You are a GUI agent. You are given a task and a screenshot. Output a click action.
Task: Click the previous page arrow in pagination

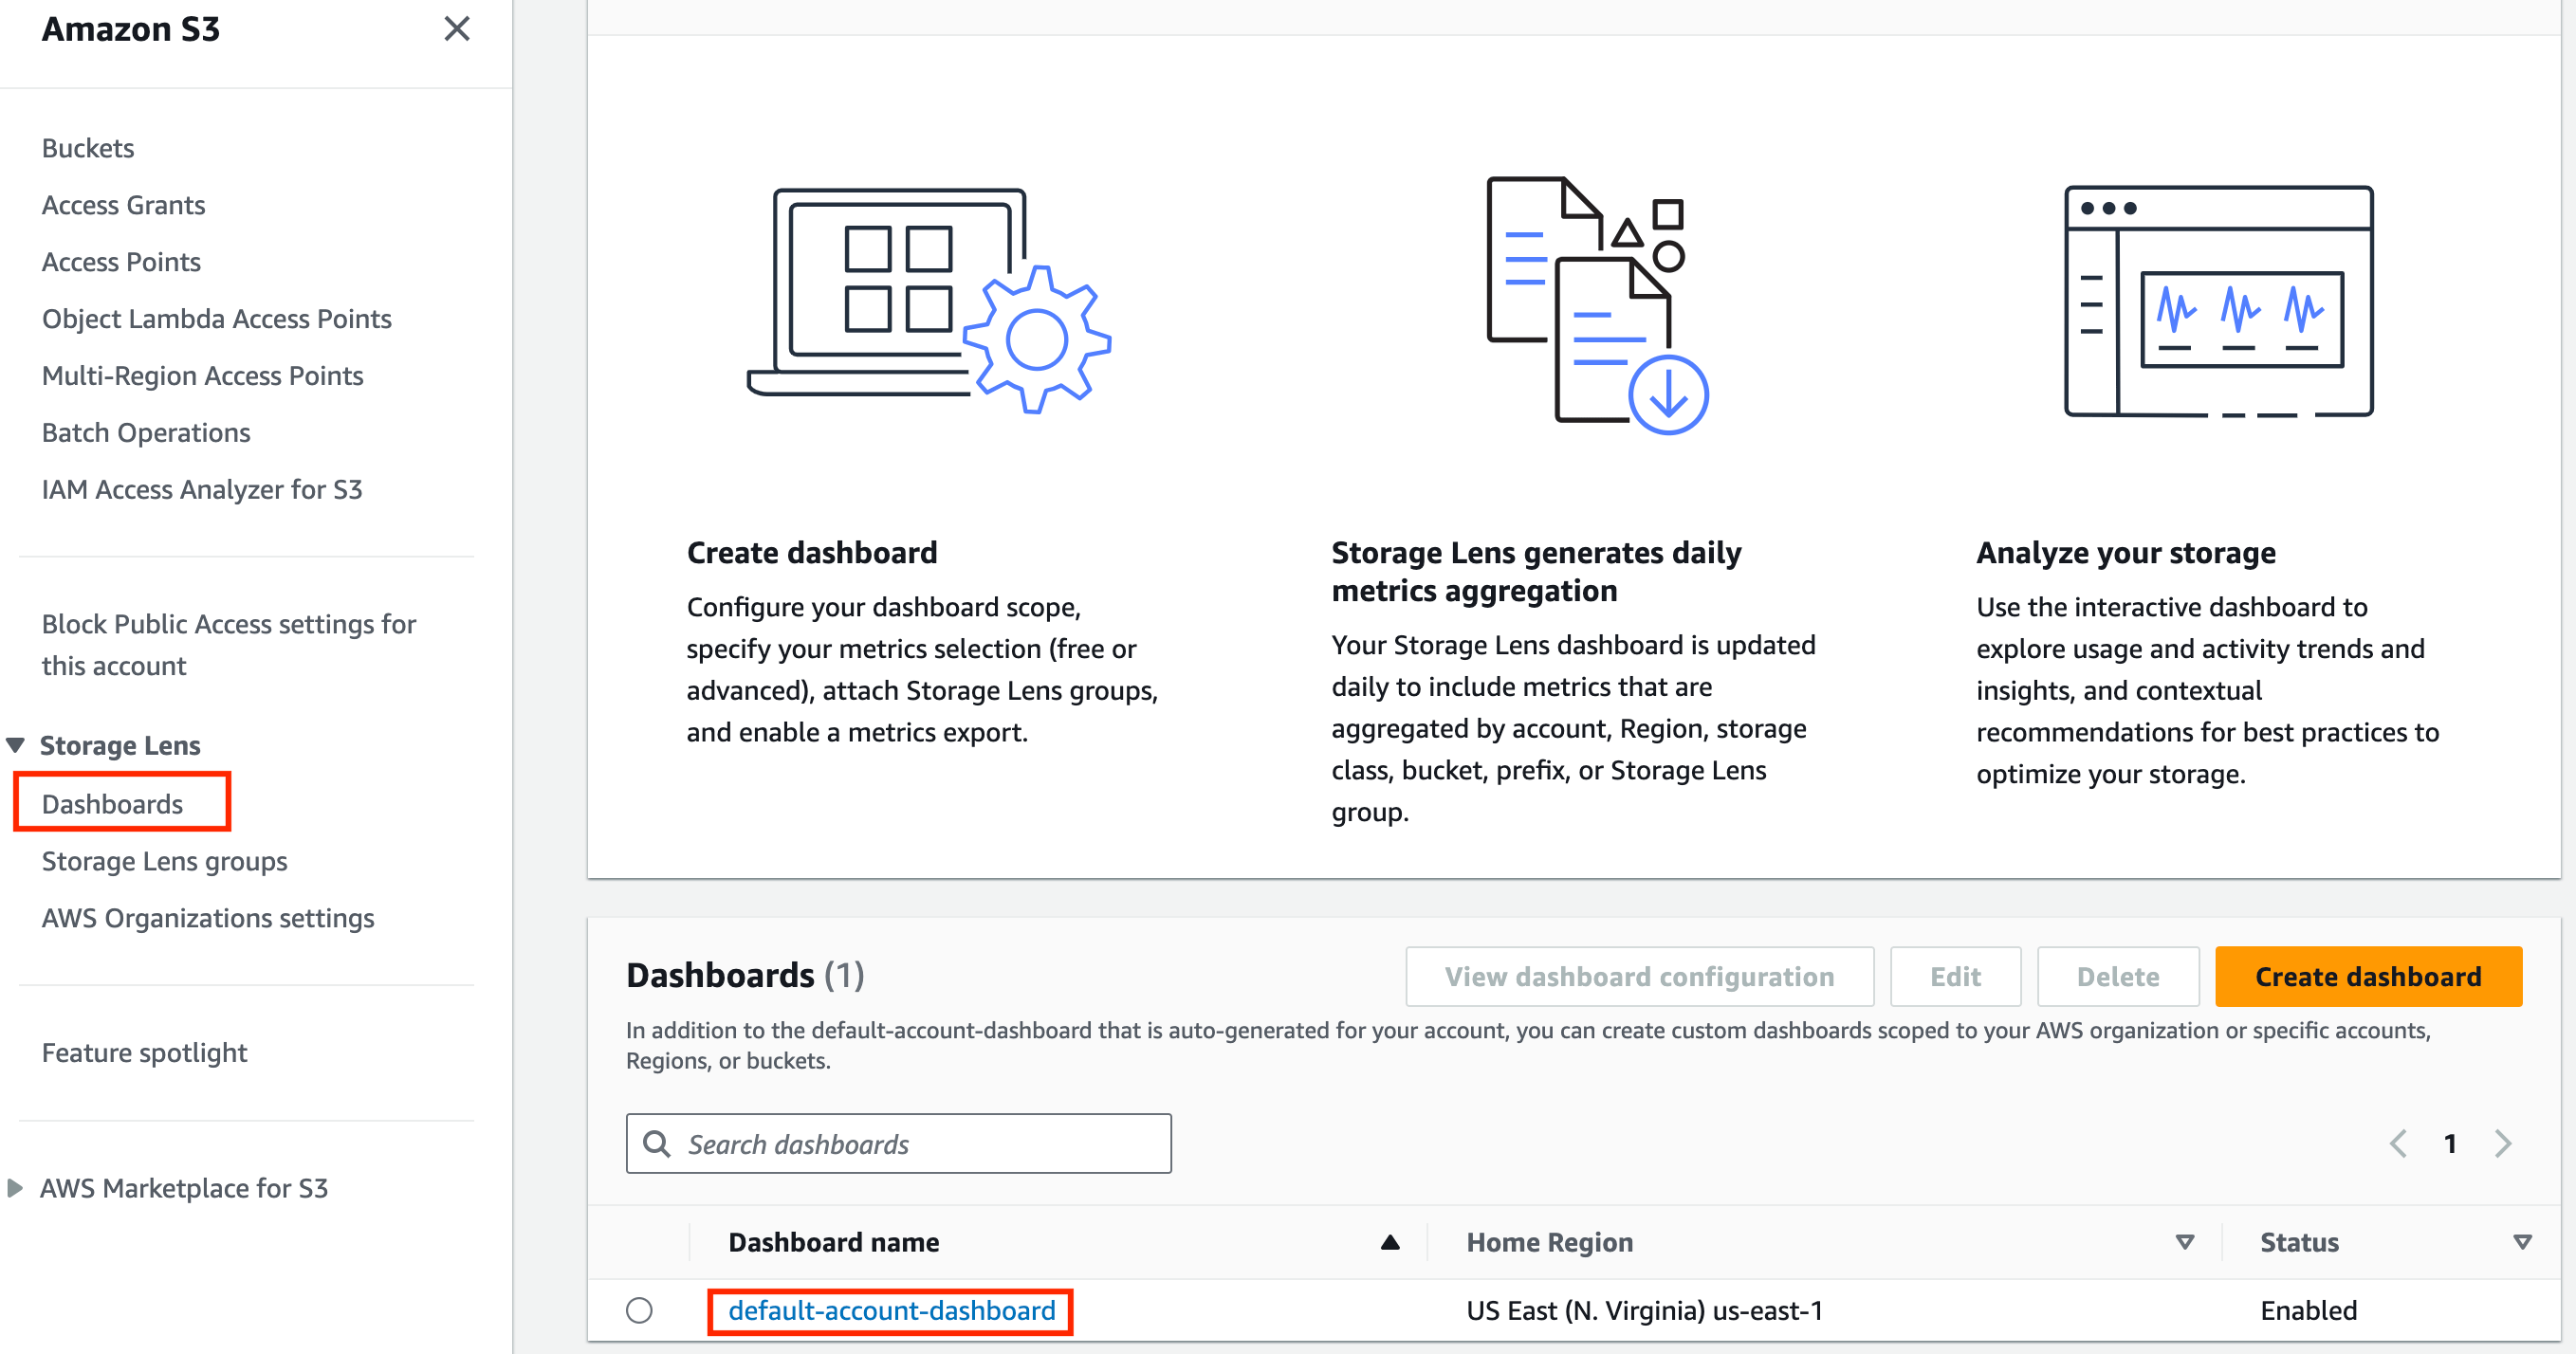point(2397,1143)
